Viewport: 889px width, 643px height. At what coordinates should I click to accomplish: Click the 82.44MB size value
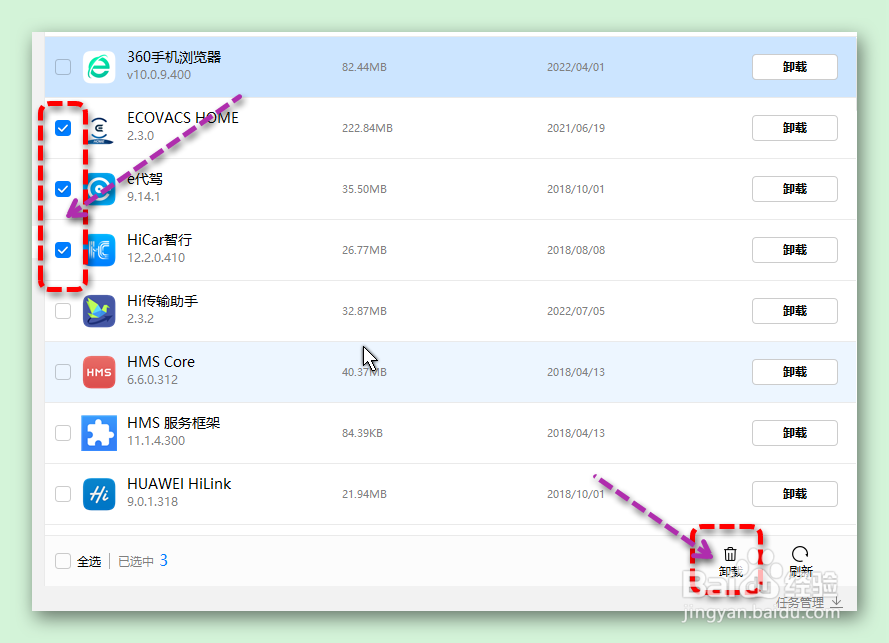[364, 67]
